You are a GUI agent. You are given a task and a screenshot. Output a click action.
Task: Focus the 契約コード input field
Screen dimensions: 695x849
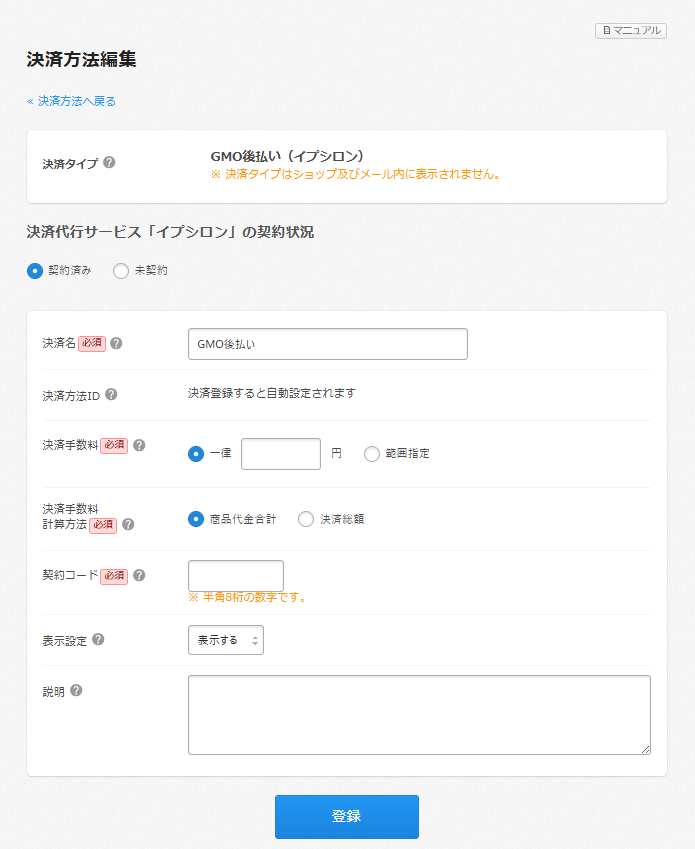point(236,576)
